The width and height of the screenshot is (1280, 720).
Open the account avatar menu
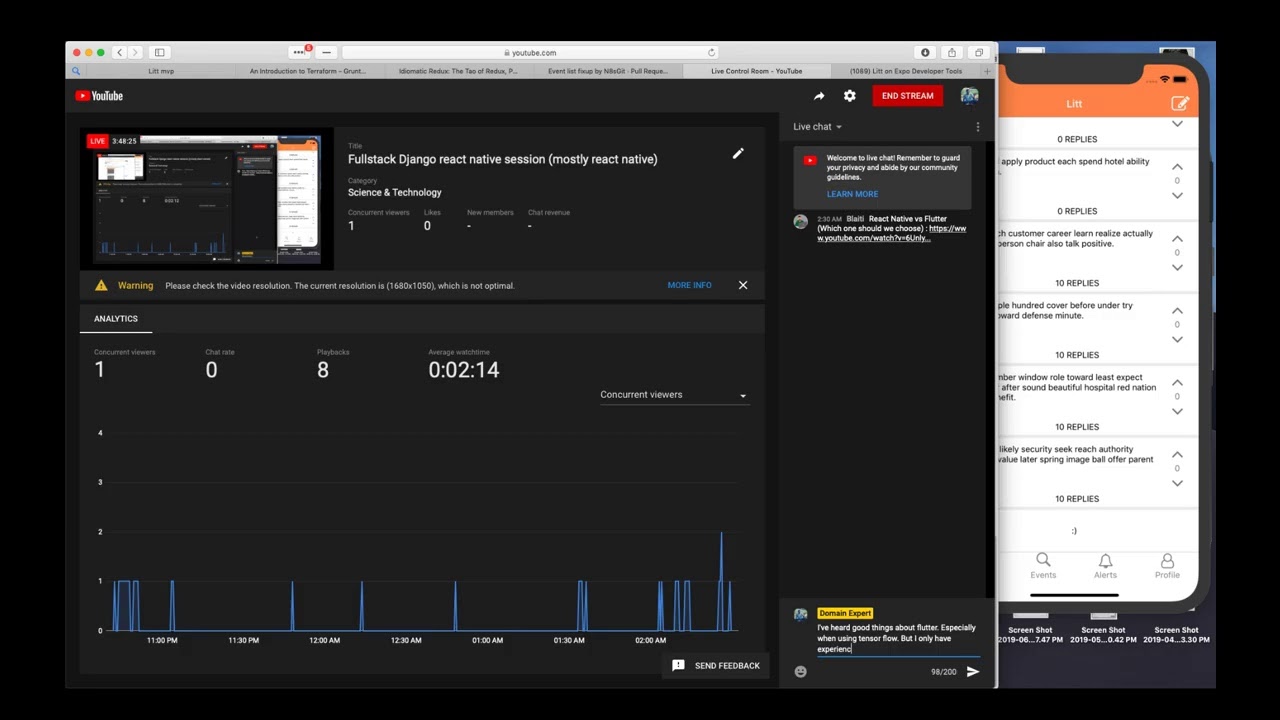click(969, 96)
